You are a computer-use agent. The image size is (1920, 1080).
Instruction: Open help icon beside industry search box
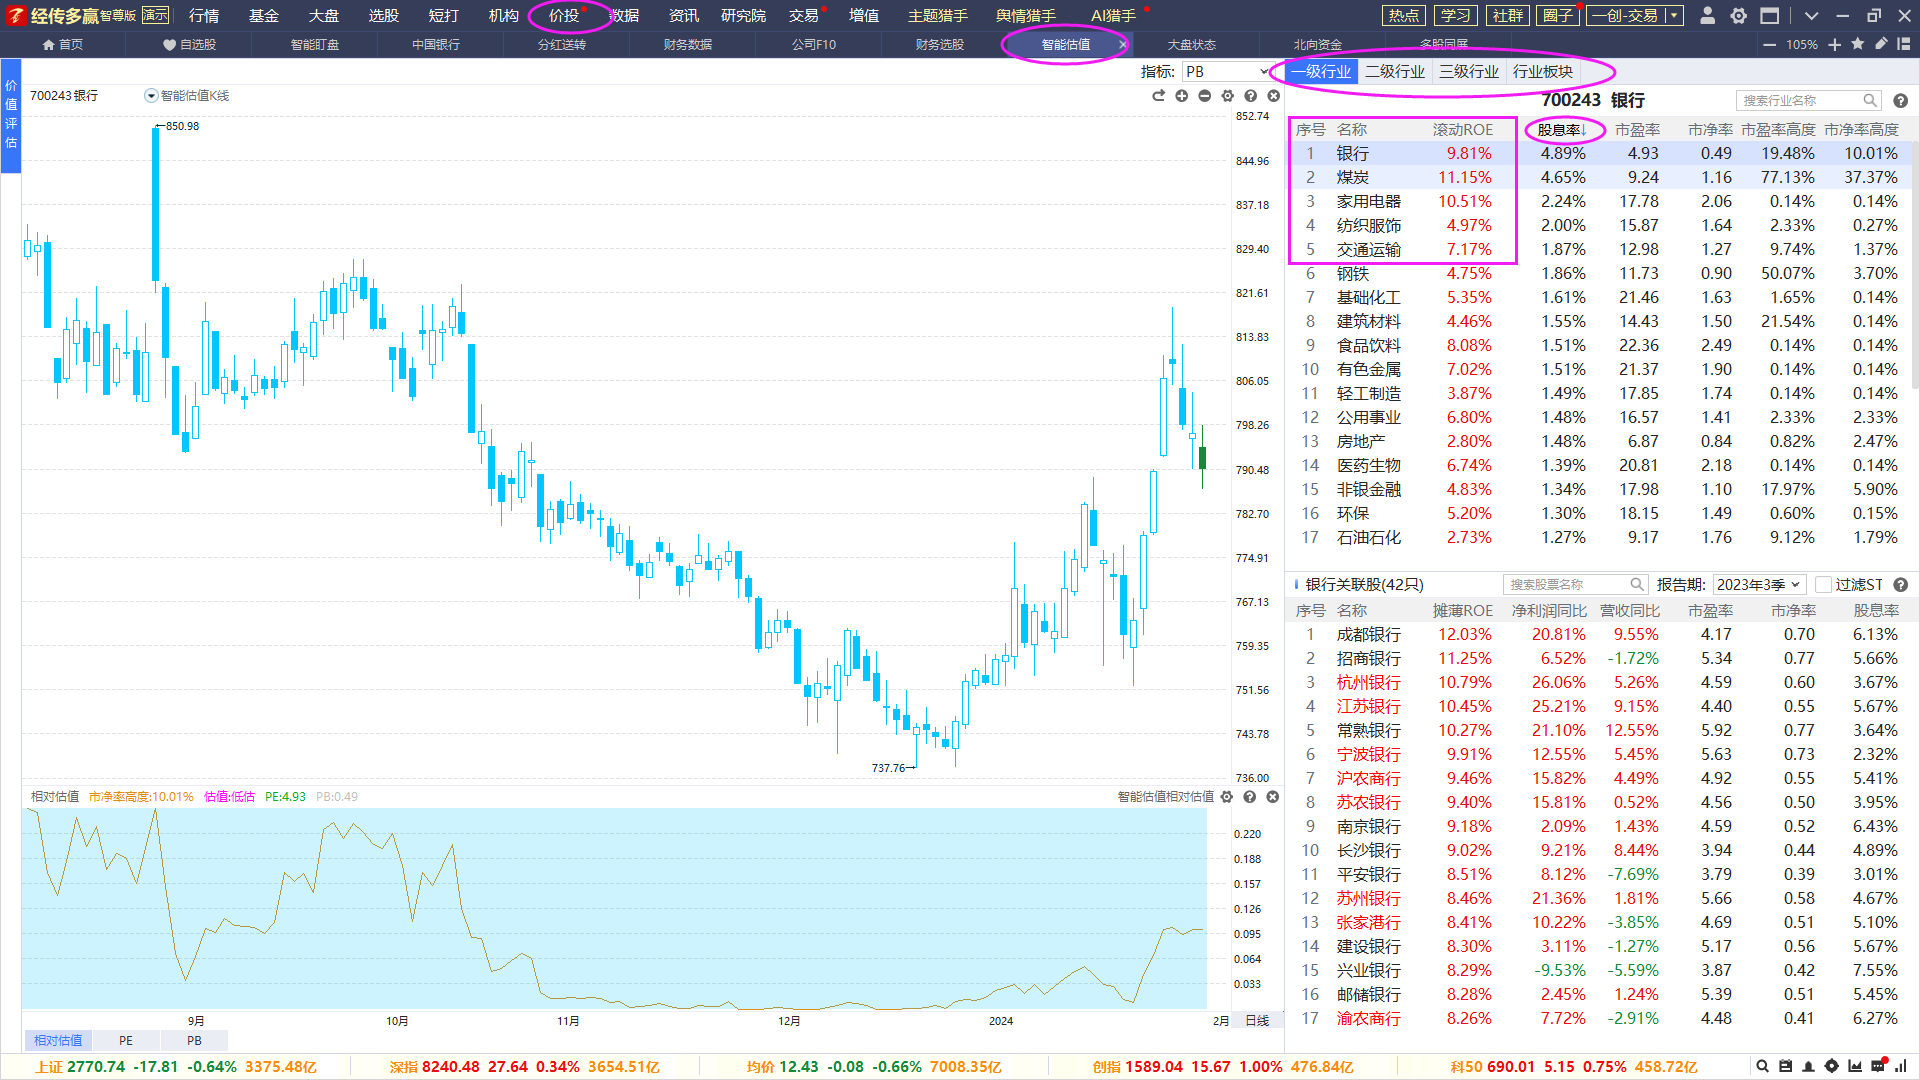click(1901, 101)
